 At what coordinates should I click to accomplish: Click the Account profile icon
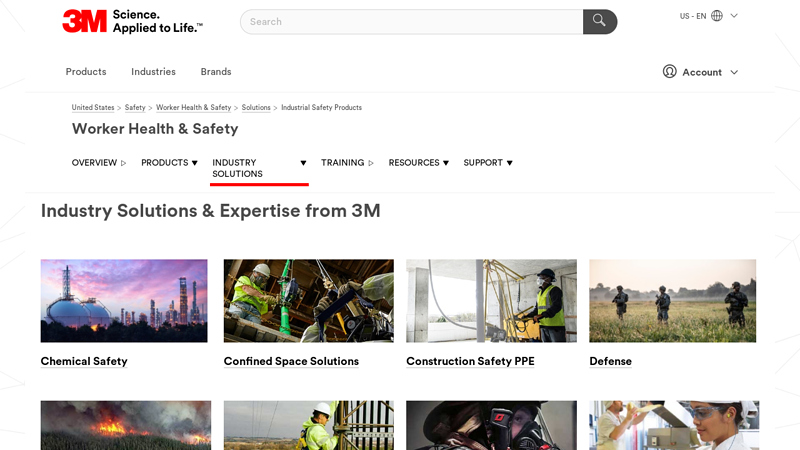coord(669,71)
